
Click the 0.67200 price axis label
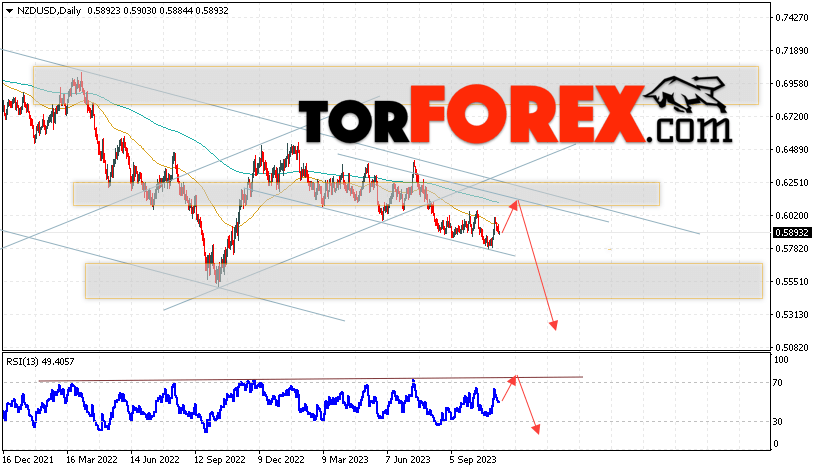click(792, 117)
